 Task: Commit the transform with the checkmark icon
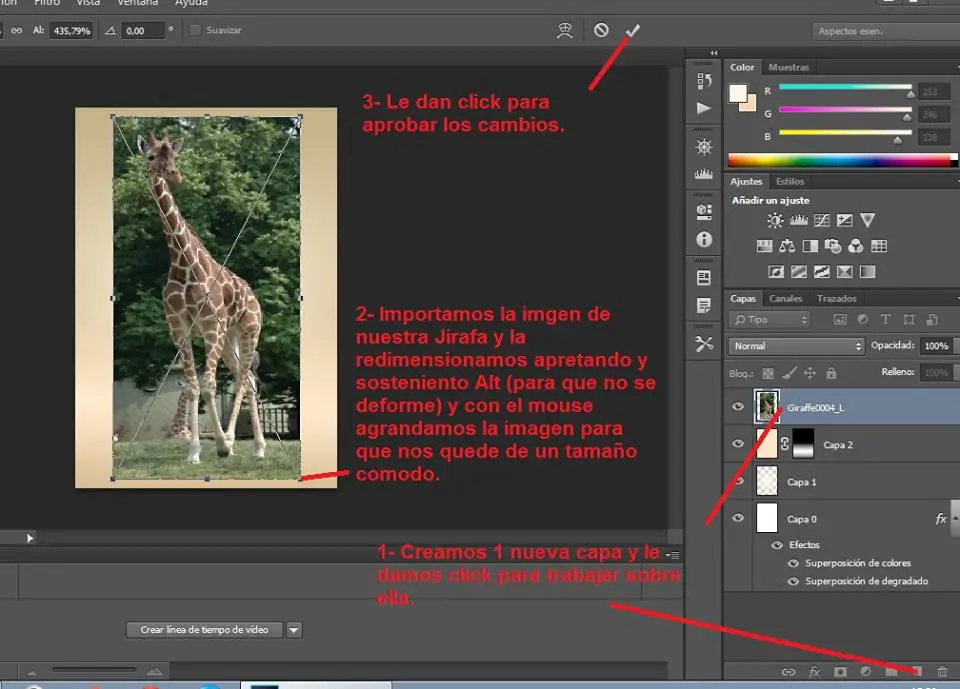tap(632, 31)
